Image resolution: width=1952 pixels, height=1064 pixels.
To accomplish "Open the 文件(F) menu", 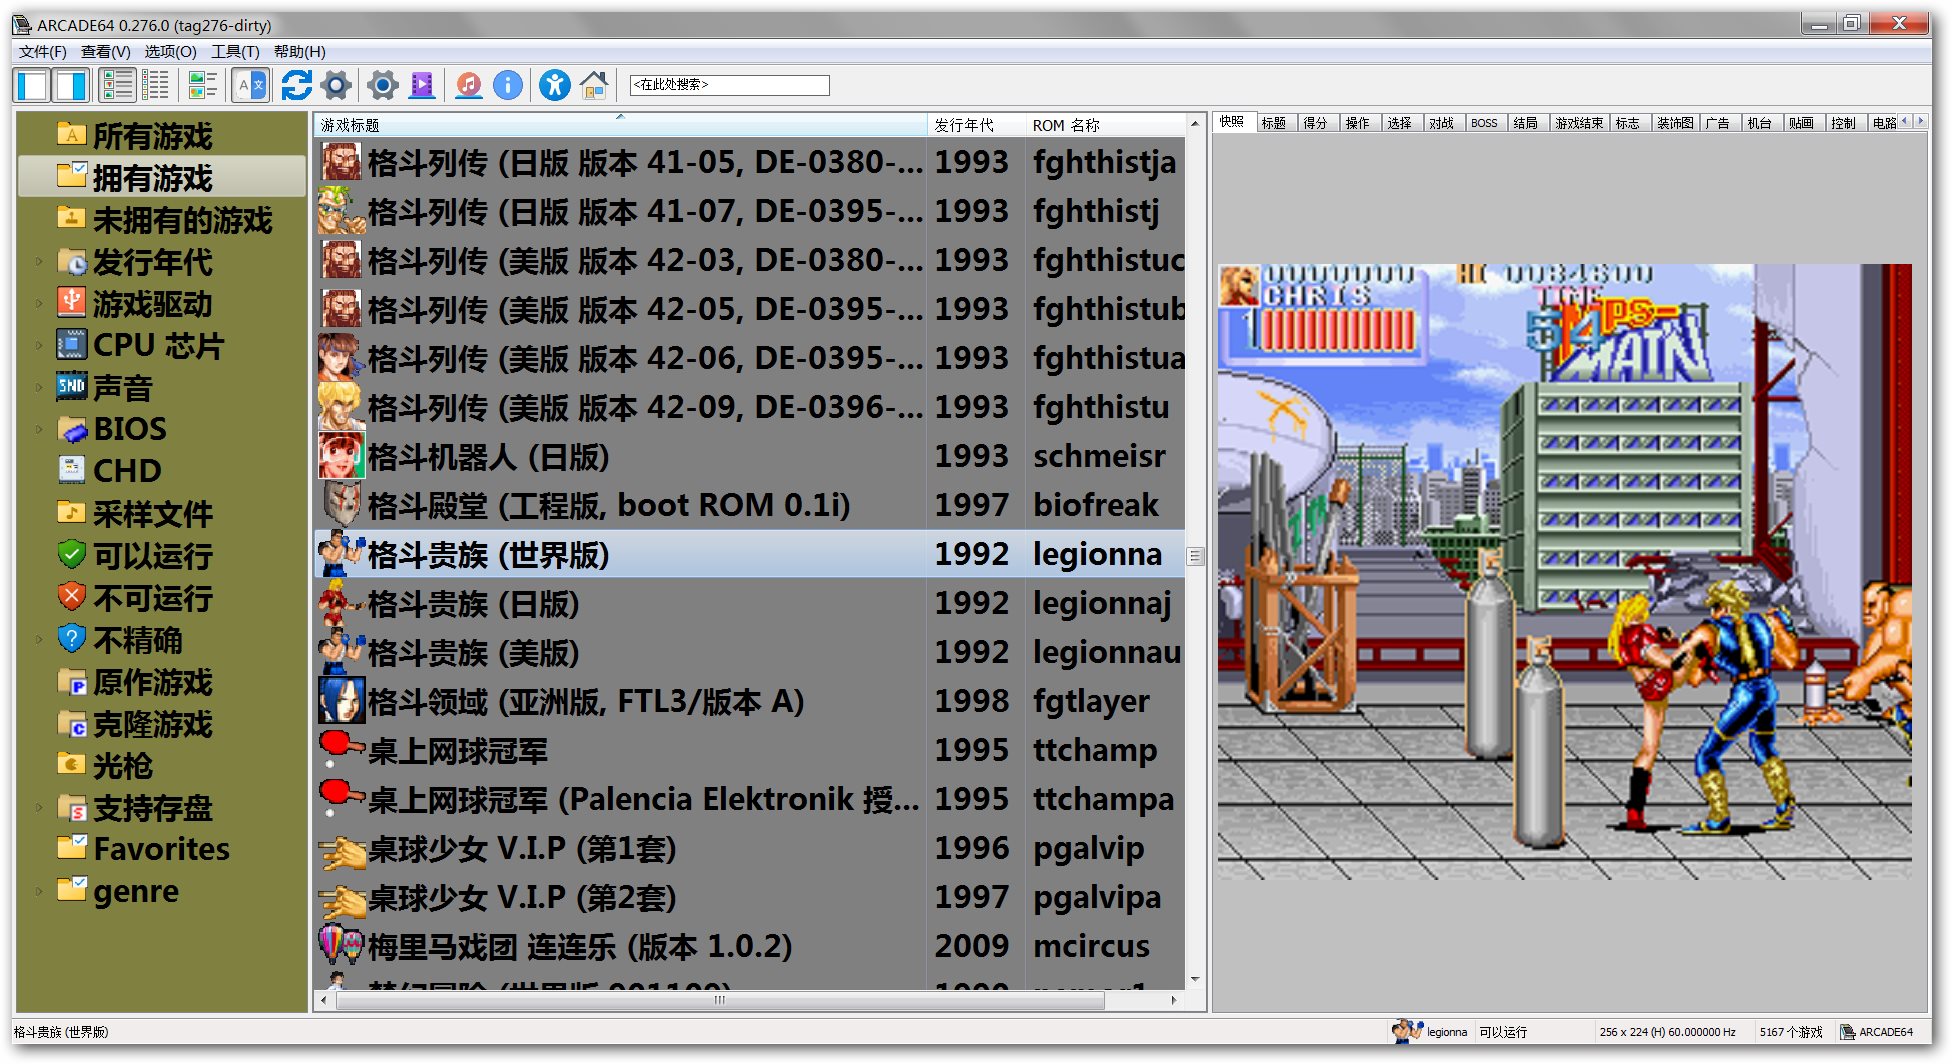I will coord(42,52).
